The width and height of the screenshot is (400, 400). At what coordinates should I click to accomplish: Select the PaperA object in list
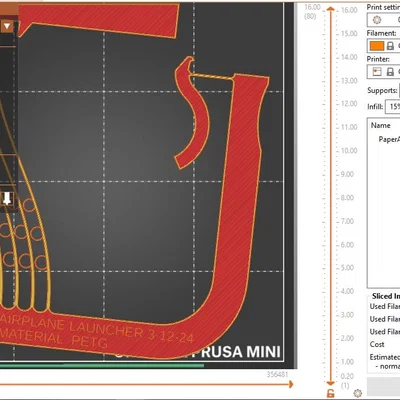[389, 139]
